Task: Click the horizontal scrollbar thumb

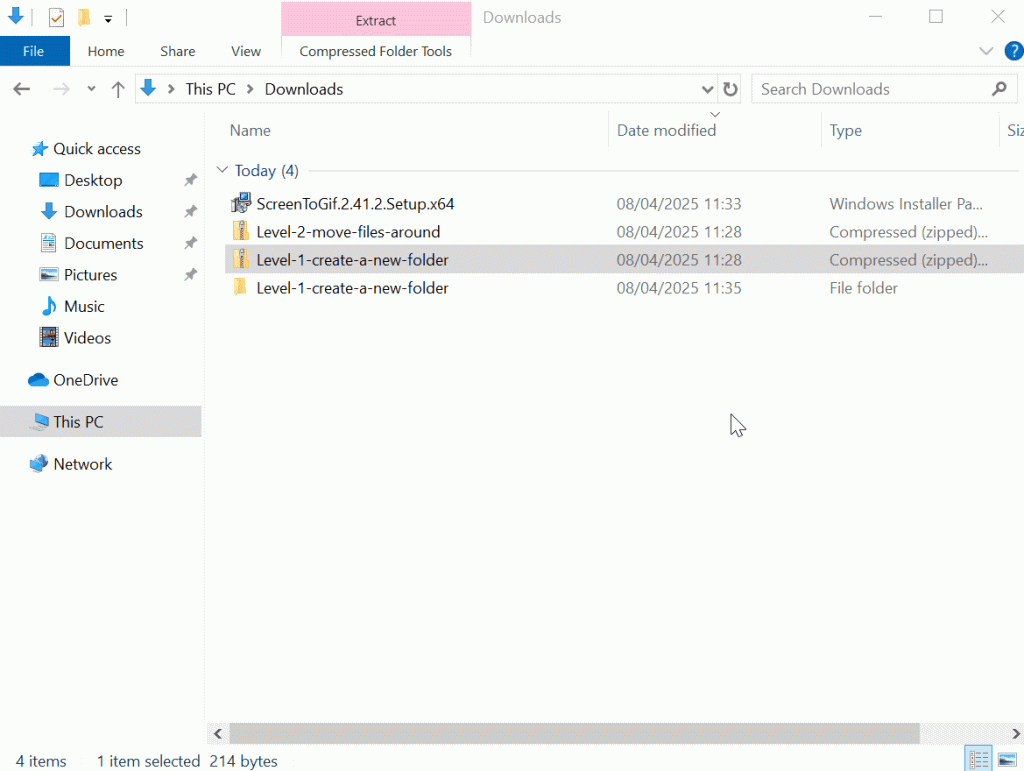Action: [574, 733]
